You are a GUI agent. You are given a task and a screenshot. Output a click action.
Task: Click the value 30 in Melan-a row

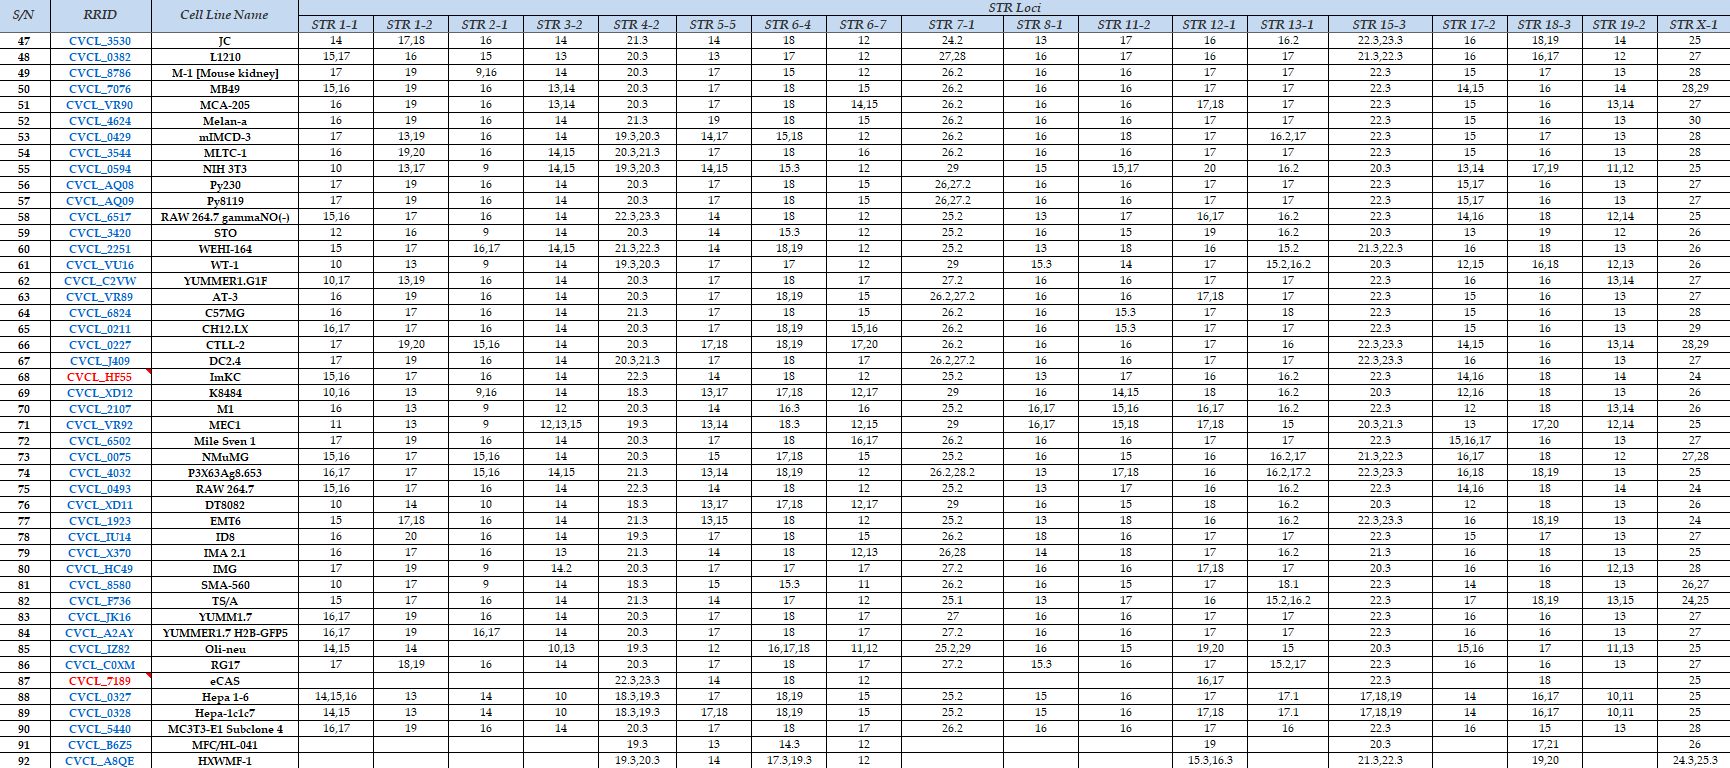[1695, 121]
